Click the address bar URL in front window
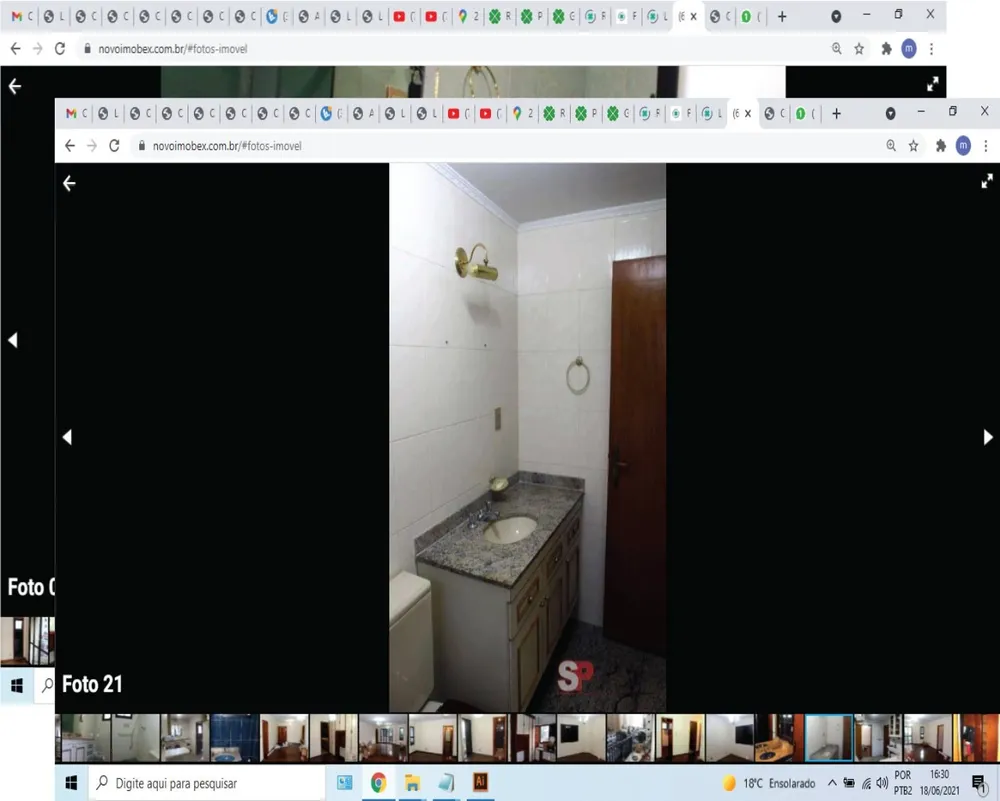 227,146
